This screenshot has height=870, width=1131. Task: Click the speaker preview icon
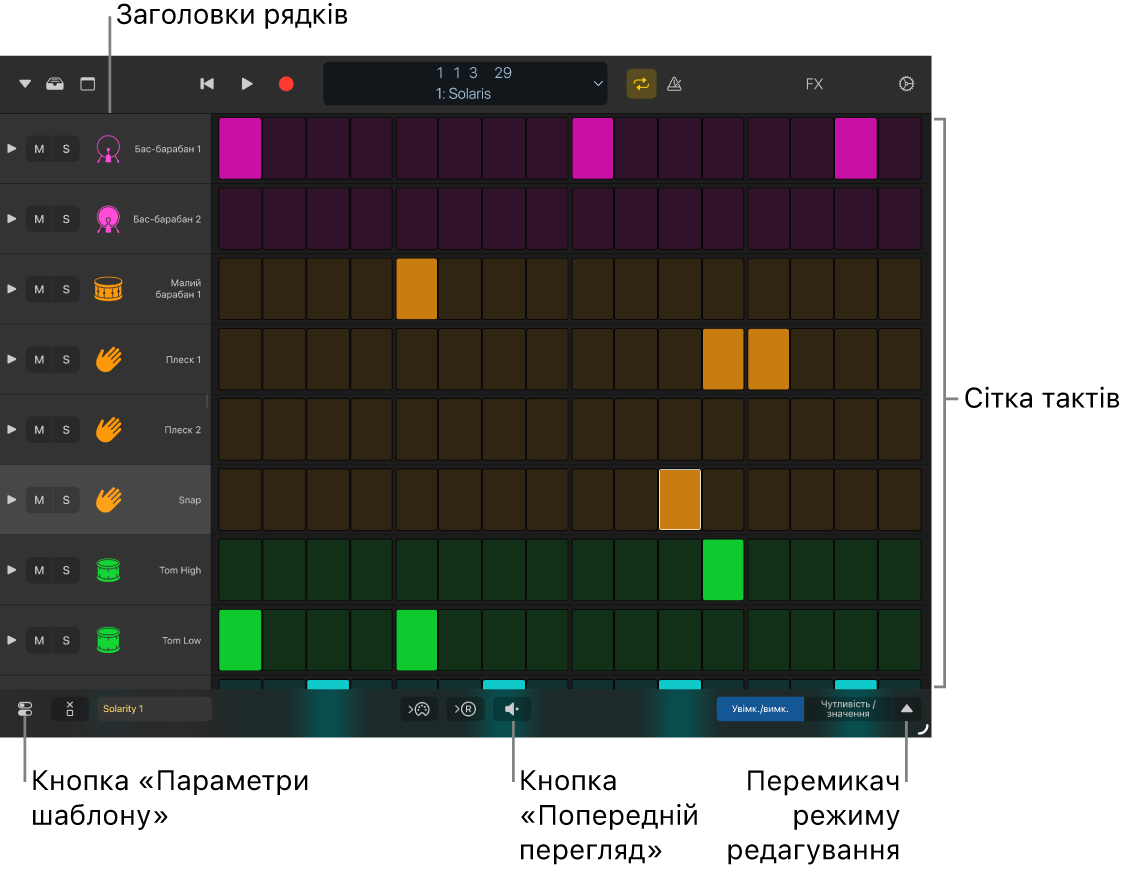(512, 709)
